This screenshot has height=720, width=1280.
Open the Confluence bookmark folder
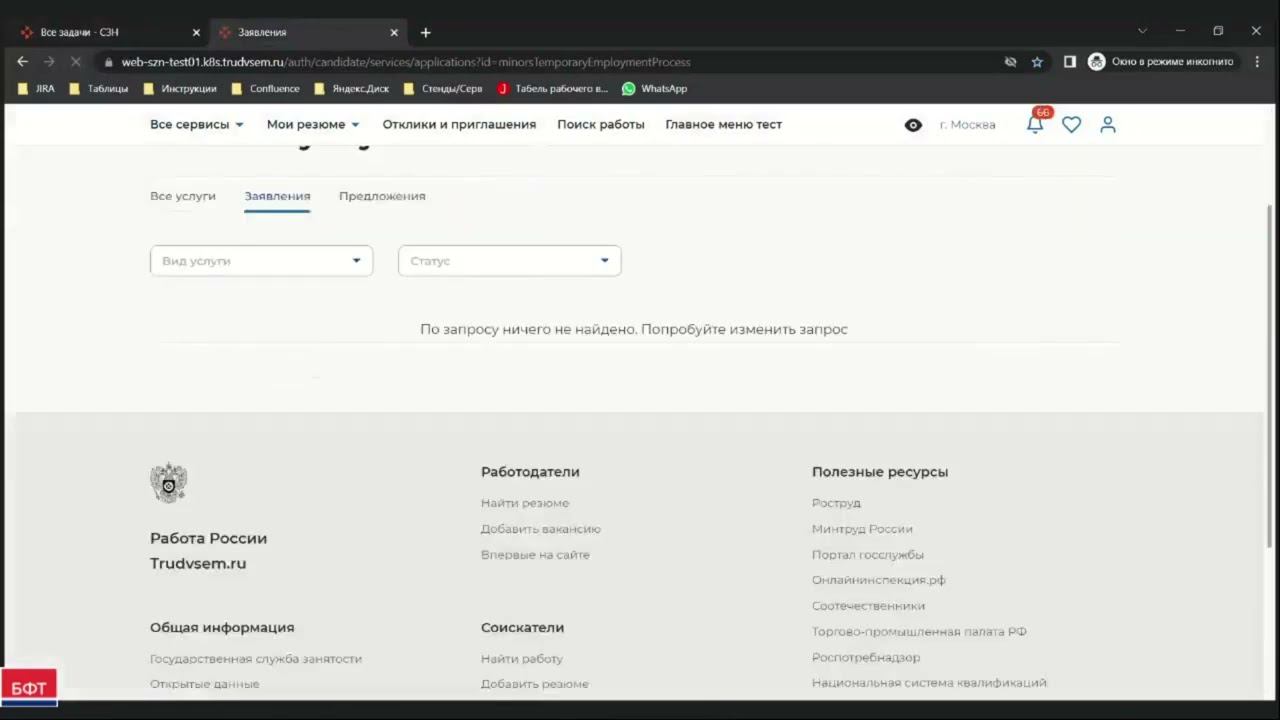click(265, 88)
